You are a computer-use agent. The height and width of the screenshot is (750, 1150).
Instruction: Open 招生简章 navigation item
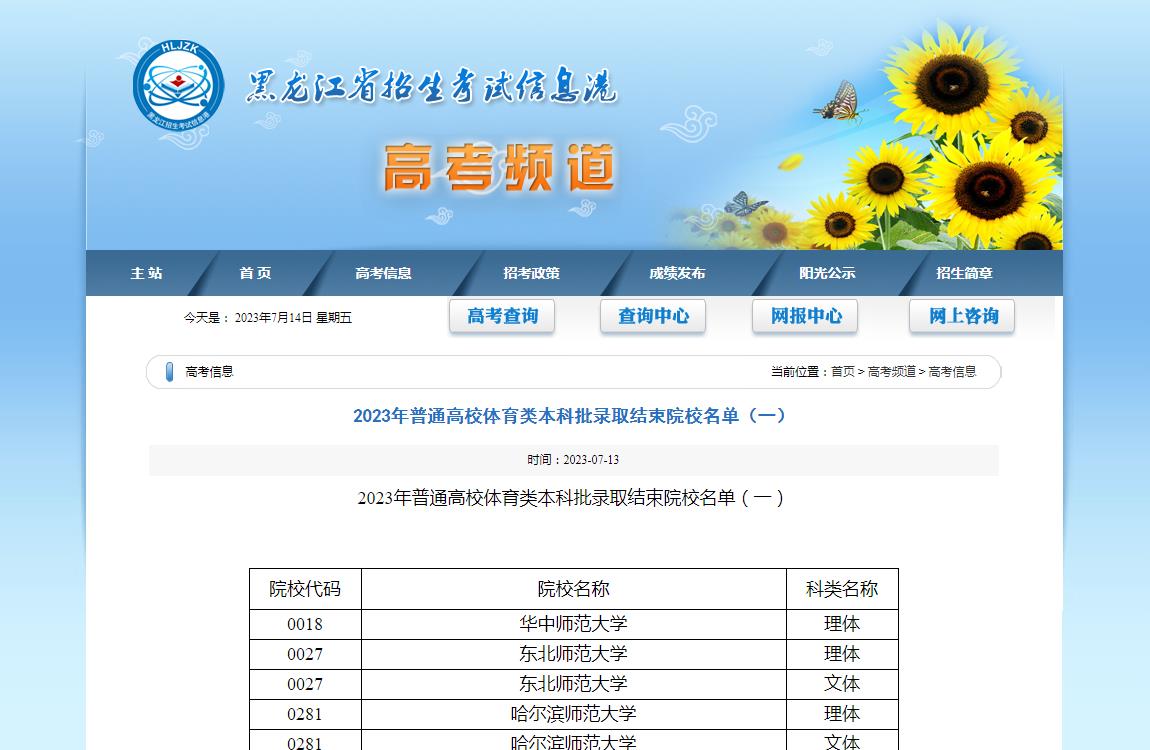coord(964,273)
